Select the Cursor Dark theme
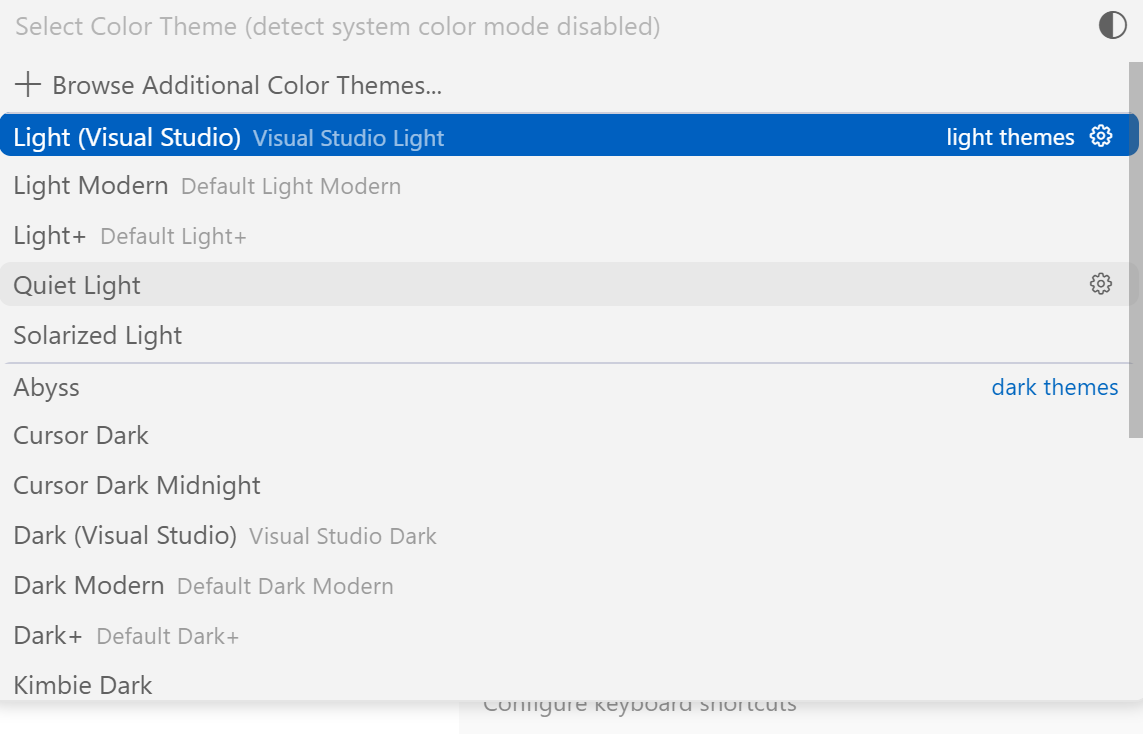Viewport: 1143px width, 734px height. [569, 436]
